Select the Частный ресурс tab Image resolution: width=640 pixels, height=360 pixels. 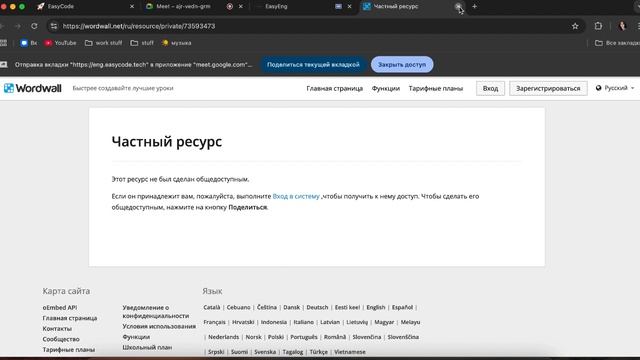(412, 7)
